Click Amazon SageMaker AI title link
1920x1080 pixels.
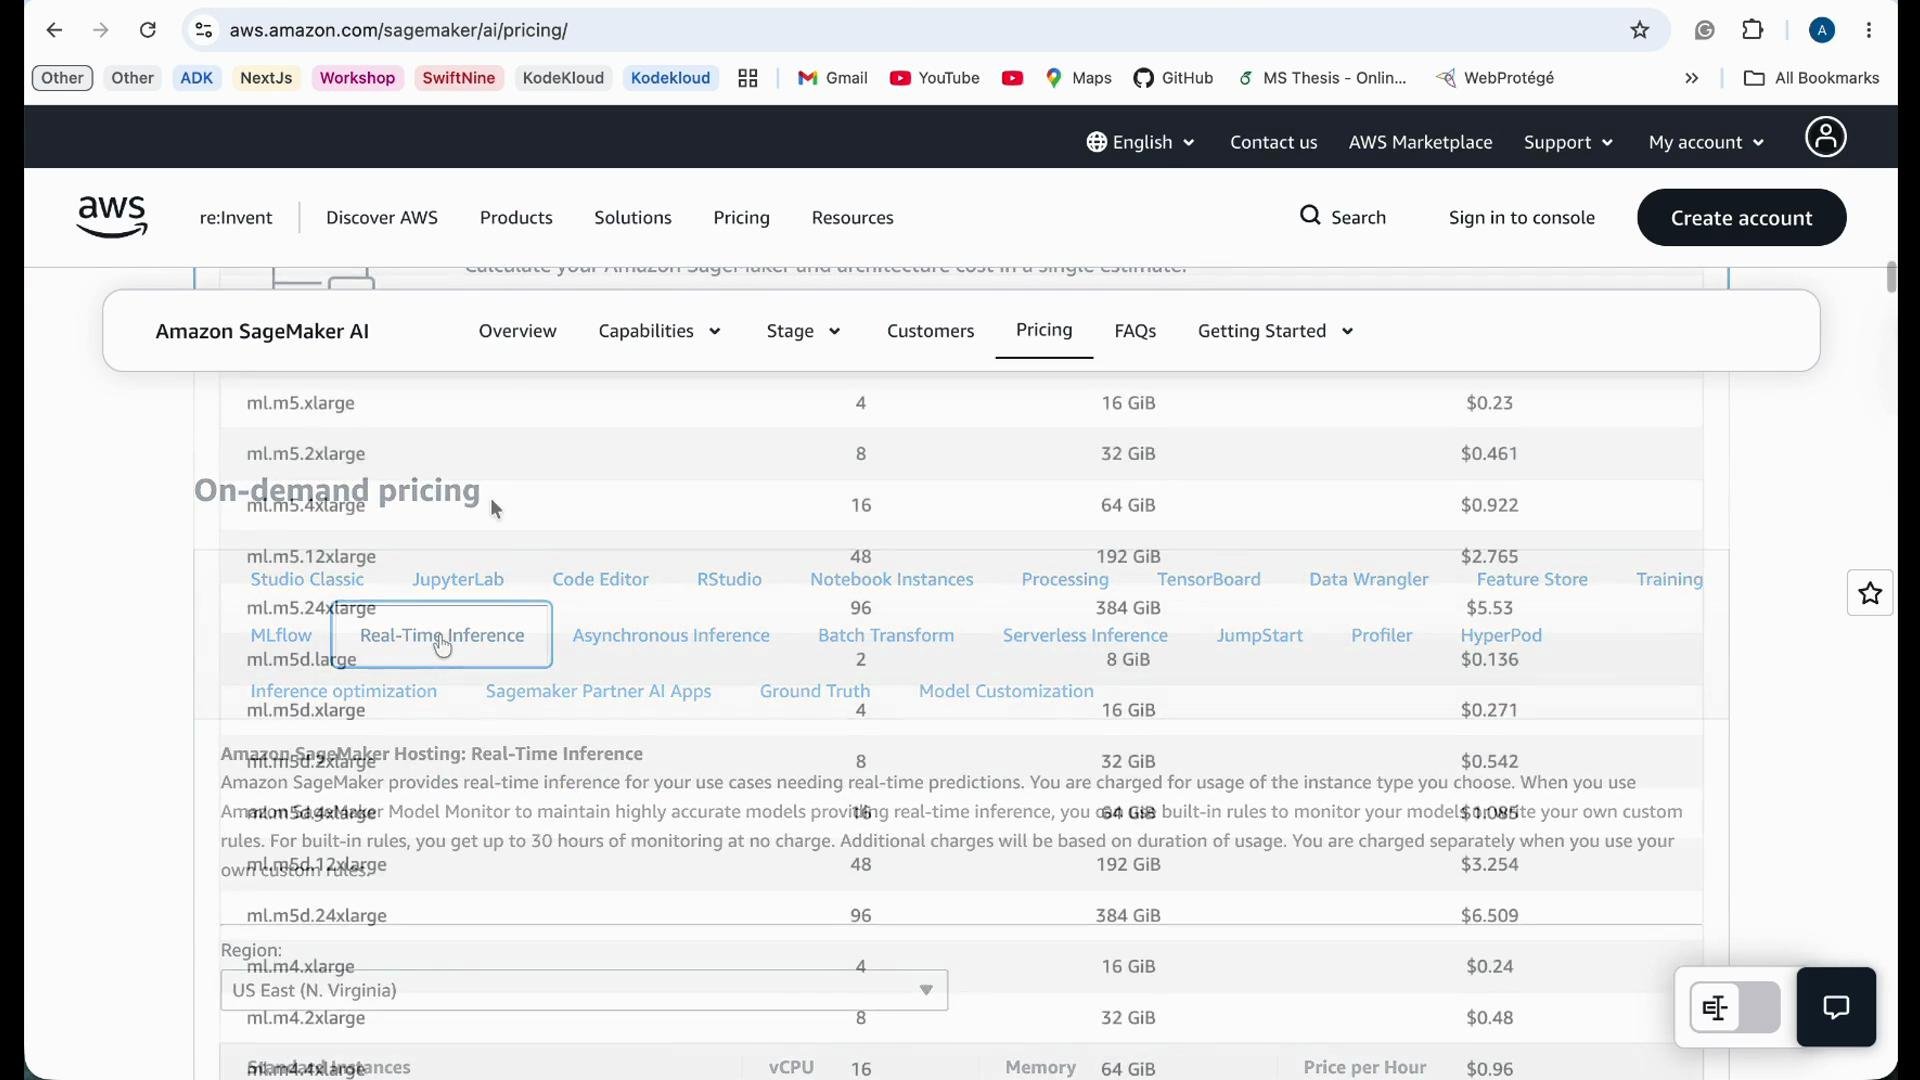click(263, 332)
